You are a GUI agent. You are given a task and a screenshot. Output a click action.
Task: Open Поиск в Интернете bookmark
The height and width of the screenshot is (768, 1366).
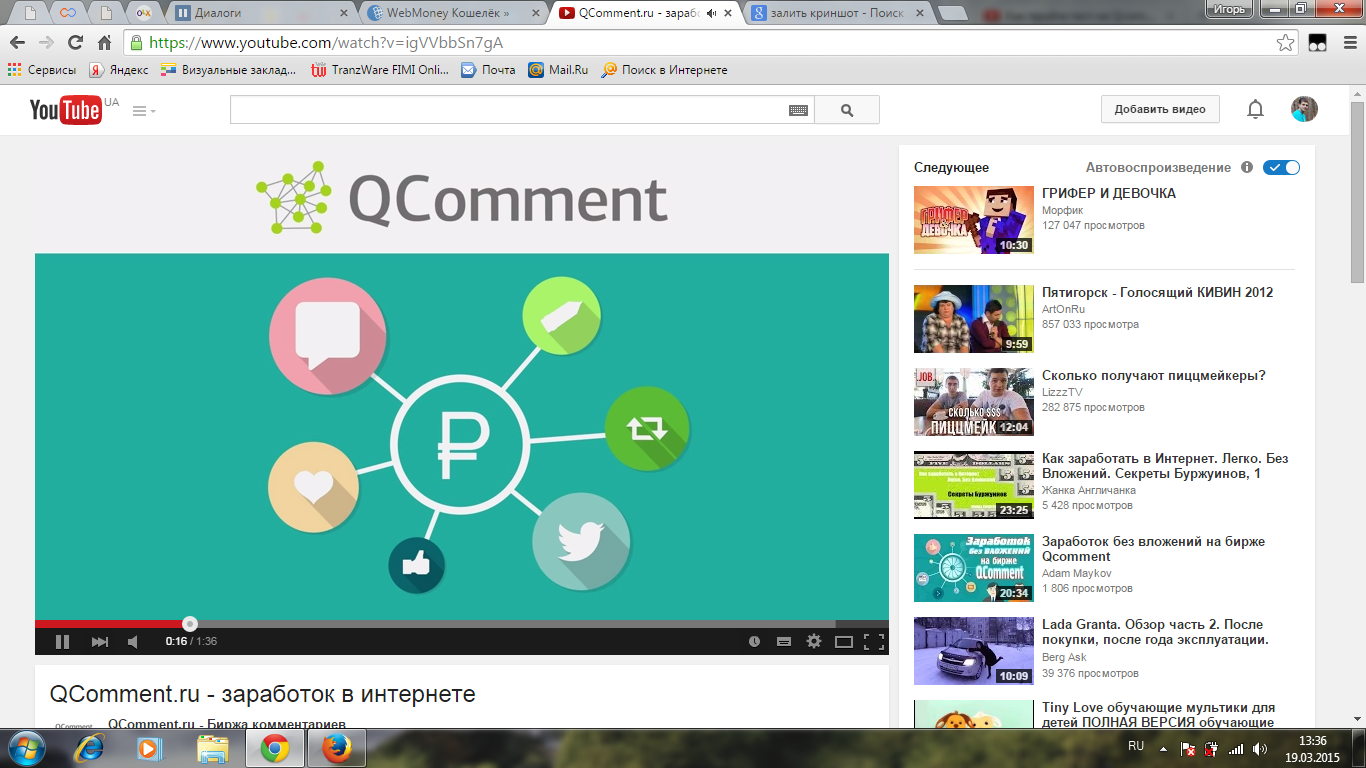(664, 70)
